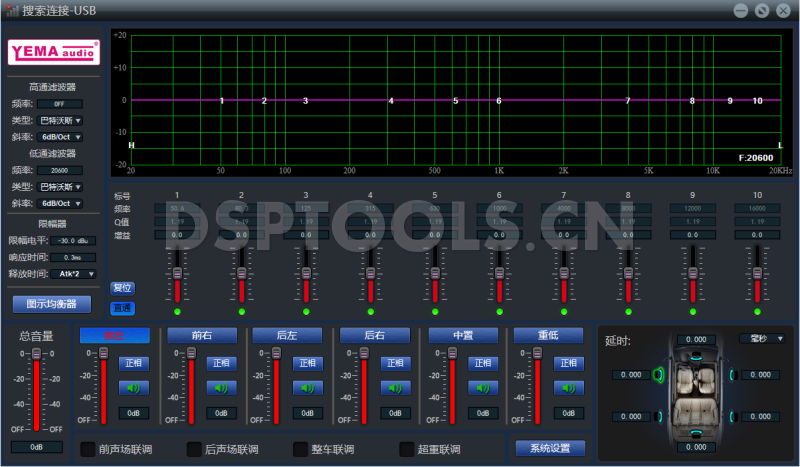Select the 后右 channel tab
The image size is (800, 467).
pos(375,335)
